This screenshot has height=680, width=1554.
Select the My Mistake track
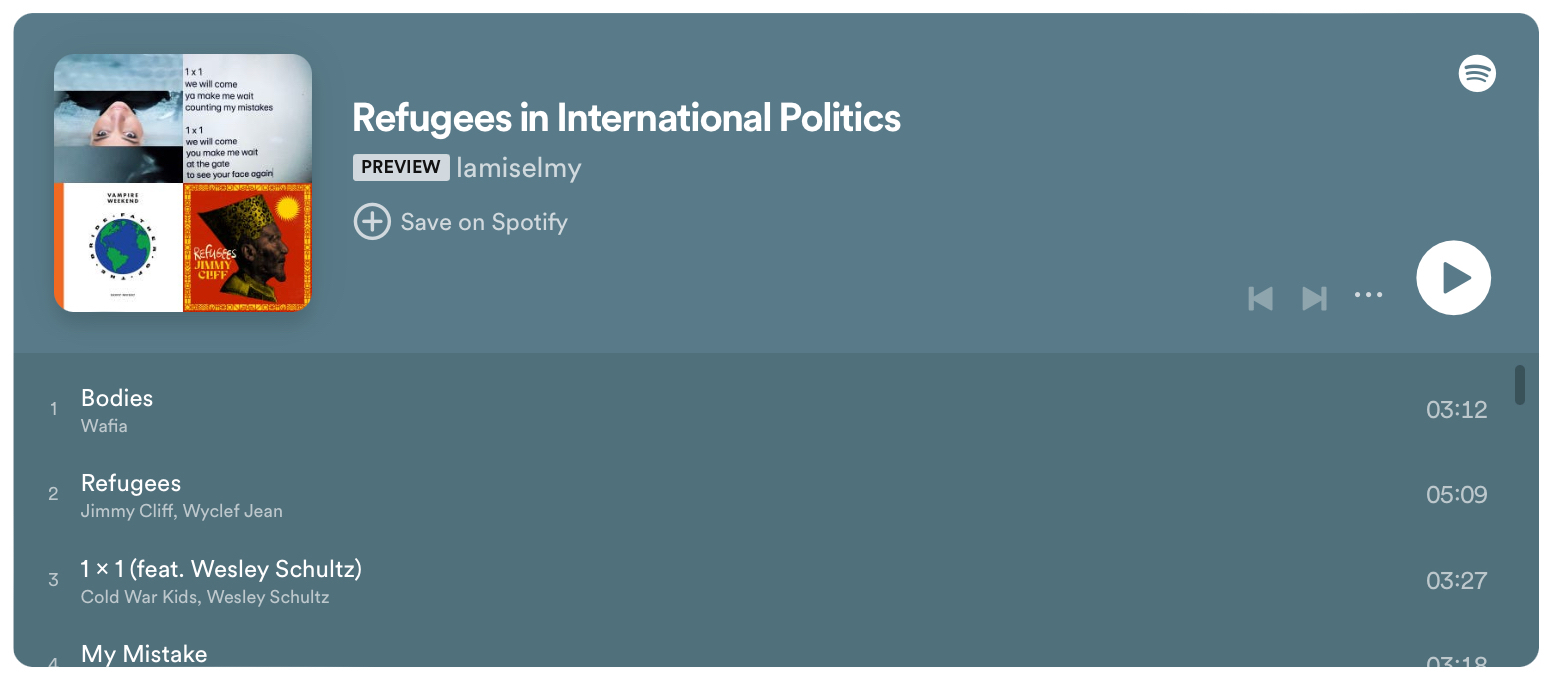144,654
